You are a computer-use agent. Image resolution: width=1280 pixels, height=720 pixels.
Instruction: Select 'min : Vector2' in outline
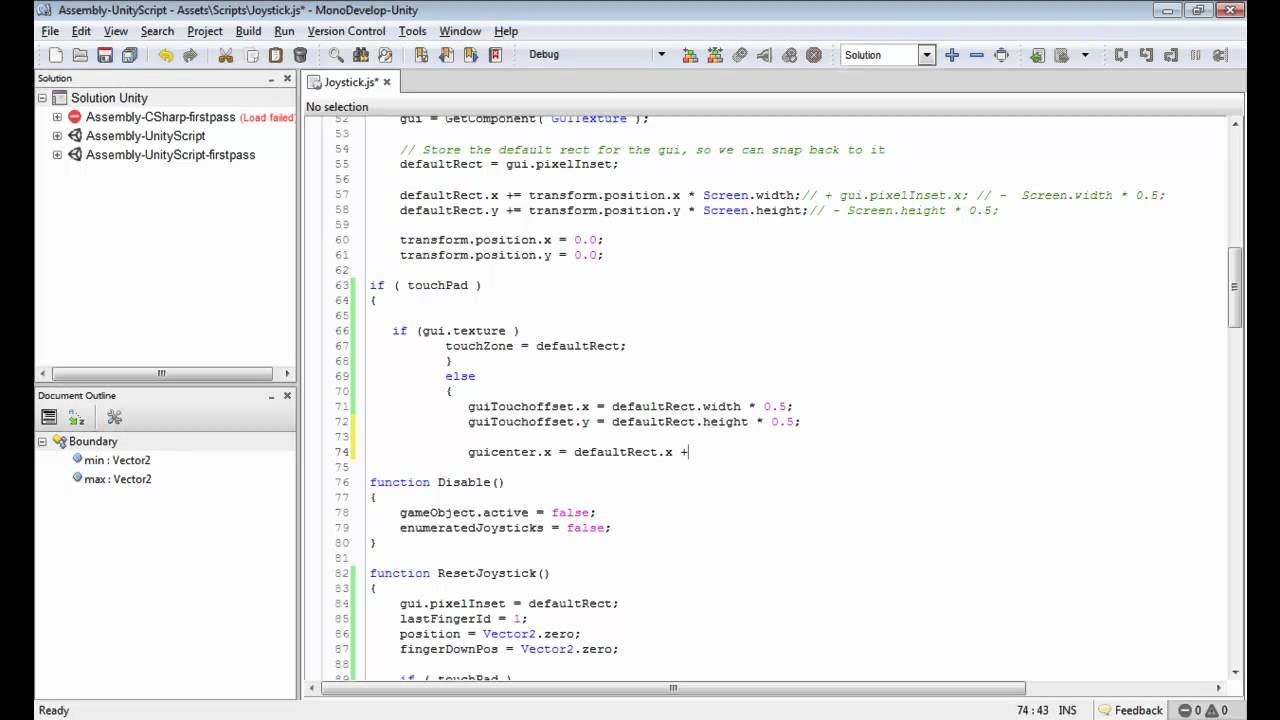(x=117, y=460)
